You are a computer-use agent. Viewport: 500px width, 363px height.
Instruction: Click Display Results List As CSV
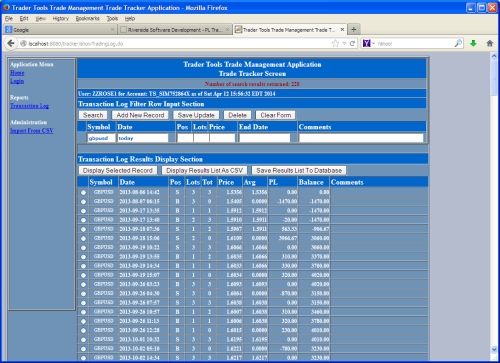[x=205, y=171]
